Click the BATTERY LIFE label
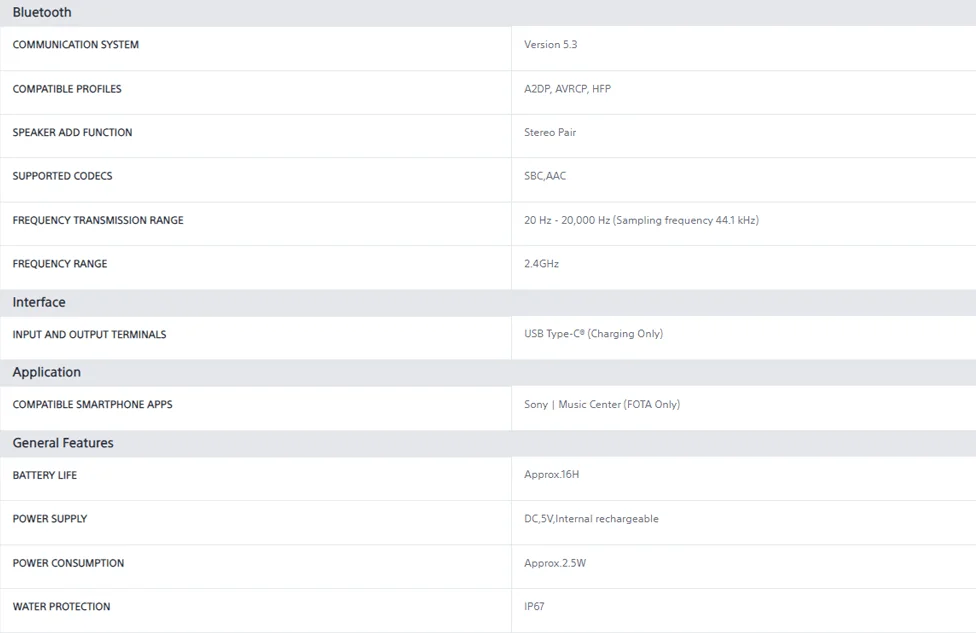Screen dimensions: 976x633 click(45, 476)
